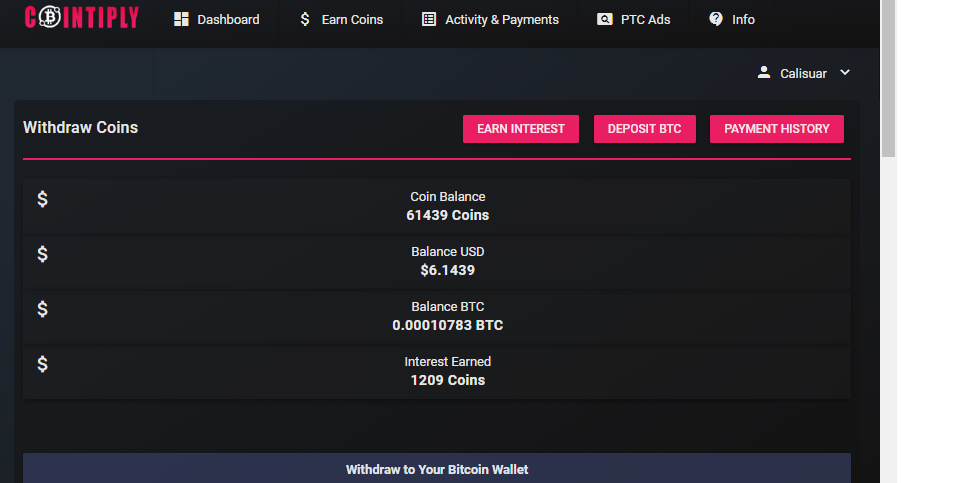Viewport: 964px width, 483px height.
Task: Click the dollar icon in Coin Balance row
Action: (42, 198)
